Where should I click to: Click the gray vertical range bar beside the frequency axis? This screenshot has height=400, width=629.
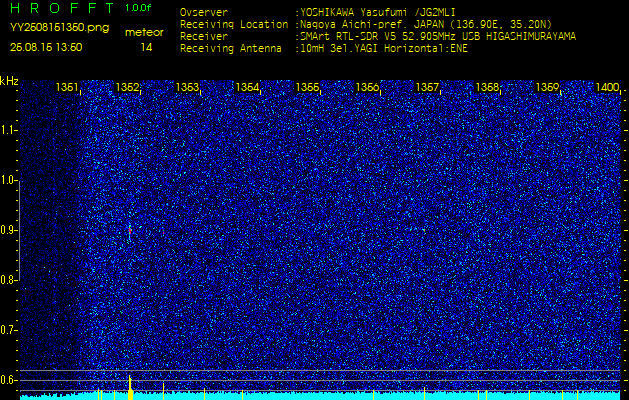[20, 231]
